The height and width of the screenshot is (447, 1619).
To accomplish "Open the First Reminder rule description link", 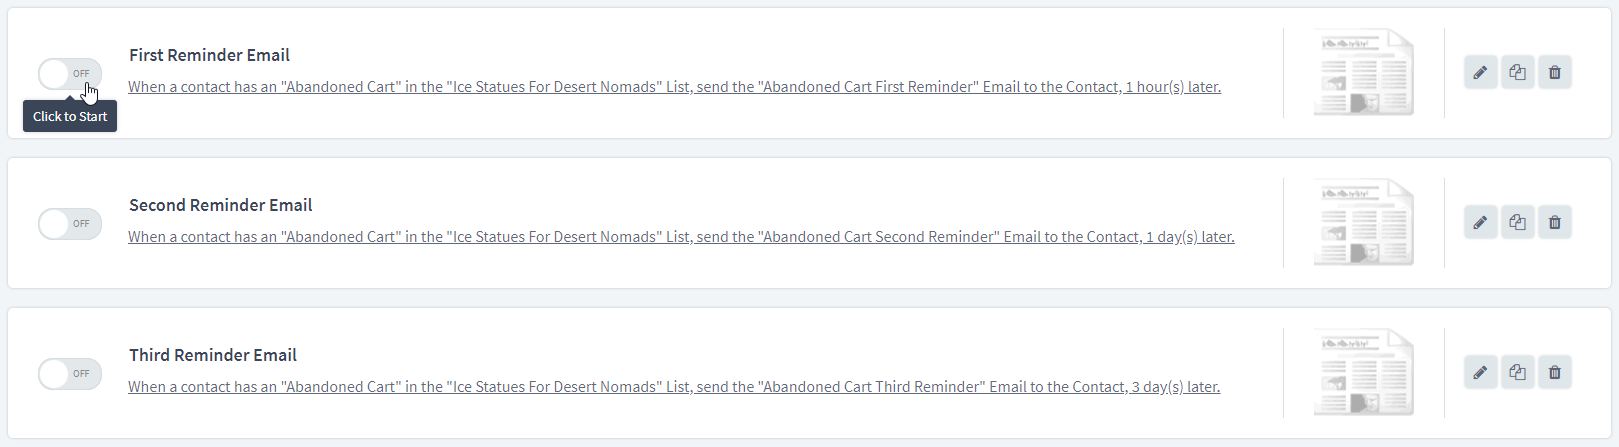I will [674, 87].
